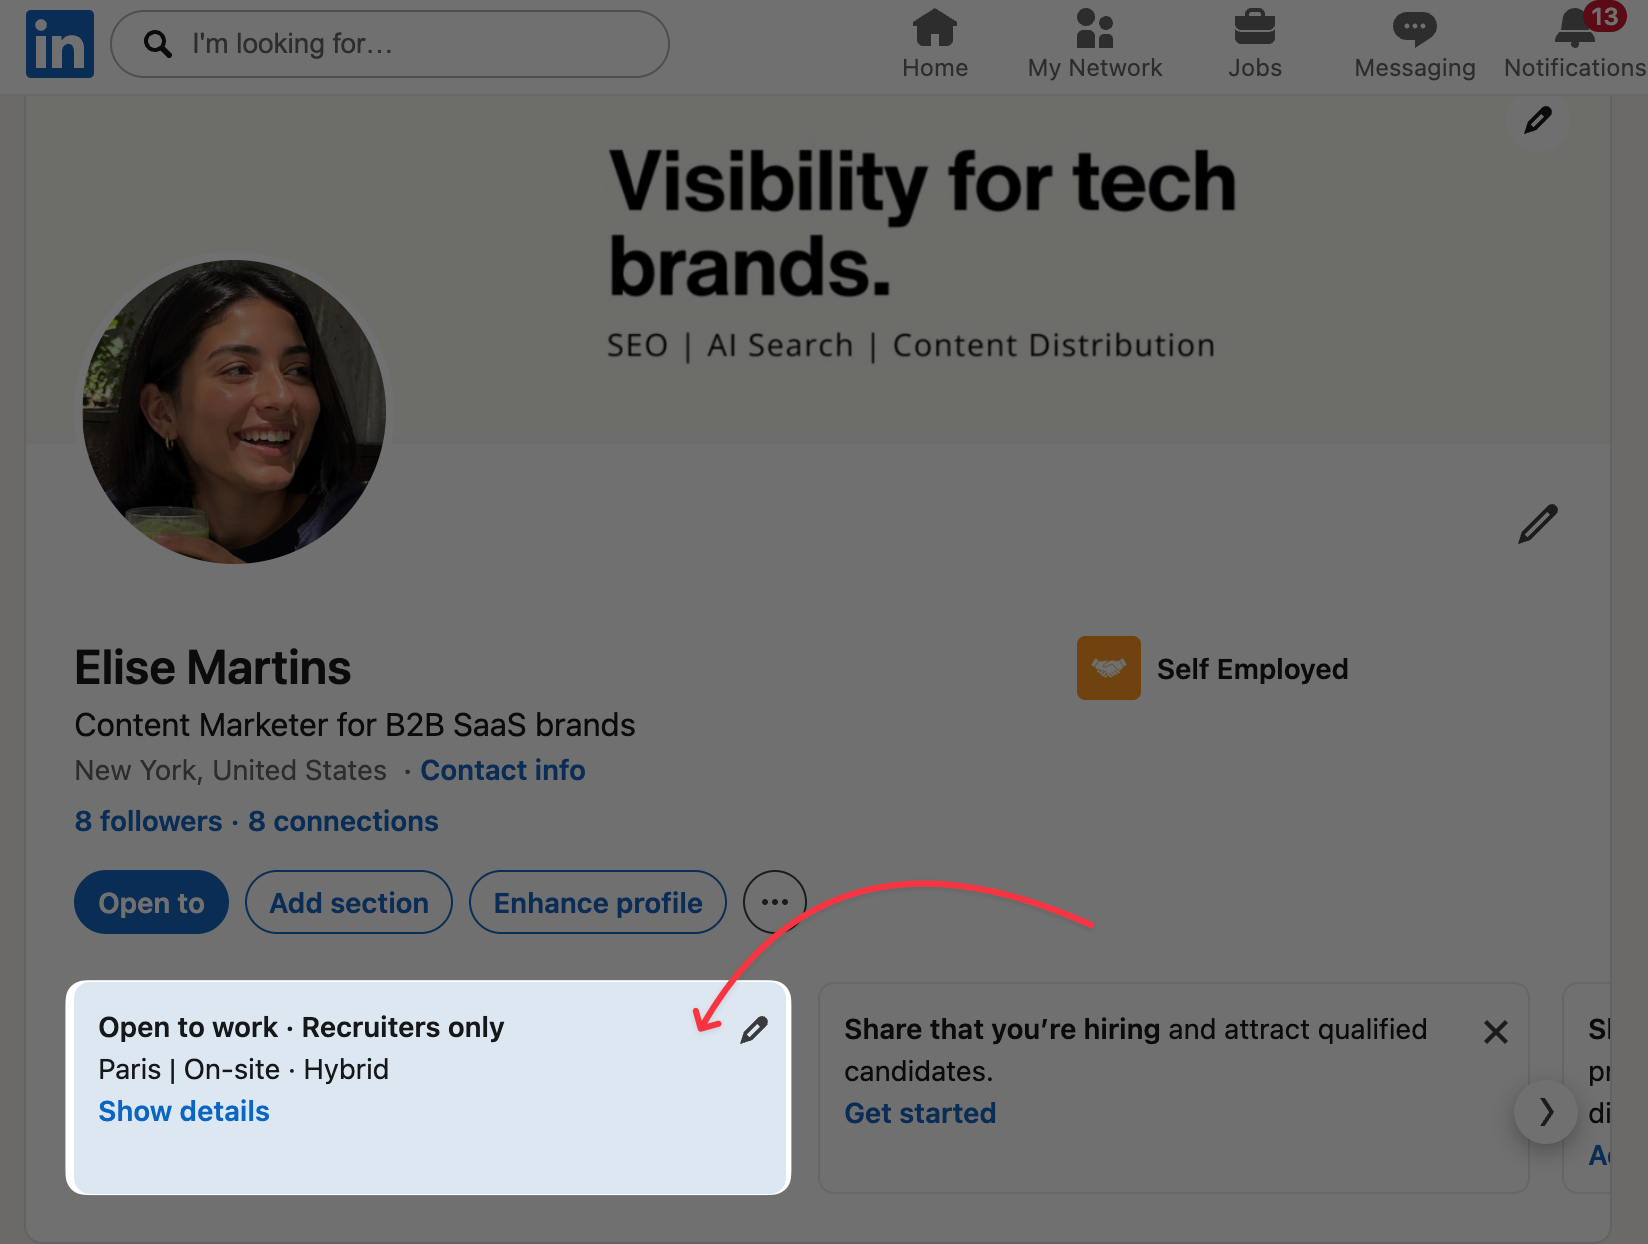Screen dimensions: 1648x1244
Task: Open Contact info
Action: (503, 770)
